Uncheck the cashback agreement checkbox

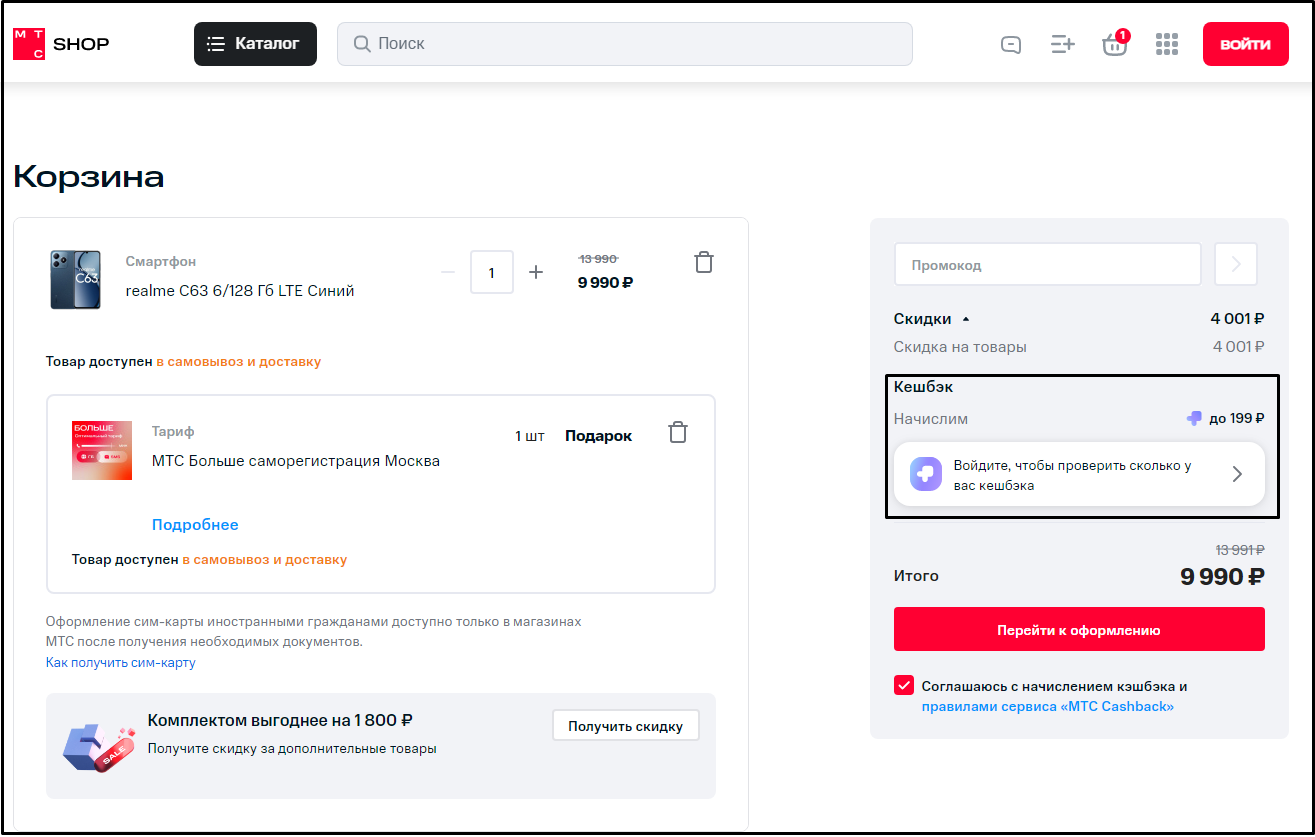point(904,686)
